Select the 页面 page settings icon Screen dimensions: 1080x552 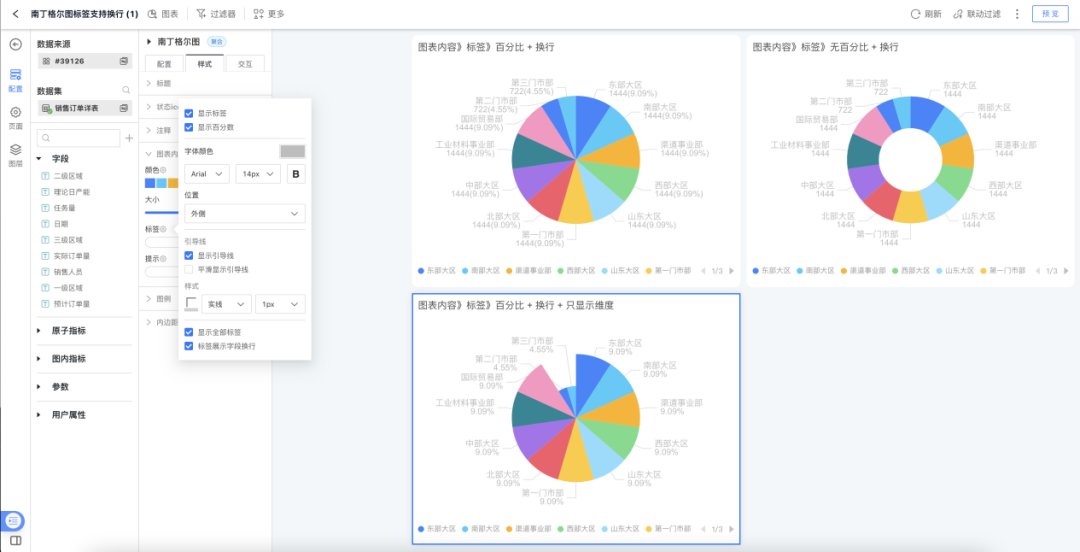[15, 118]
